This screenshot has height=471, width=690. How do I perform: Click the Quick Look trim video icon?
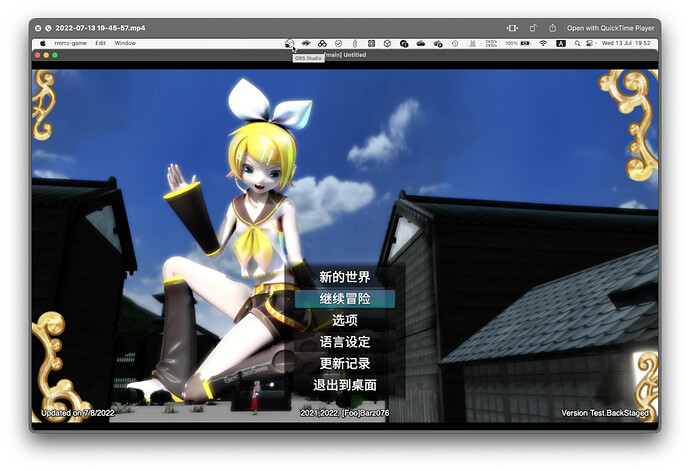point(512,28)
